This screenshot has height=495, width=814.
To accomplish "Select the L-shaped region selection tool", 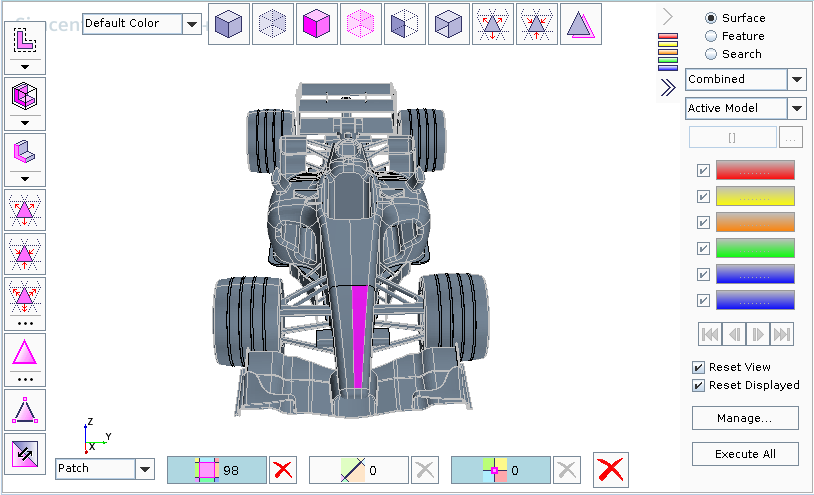I will click(24, 40).
